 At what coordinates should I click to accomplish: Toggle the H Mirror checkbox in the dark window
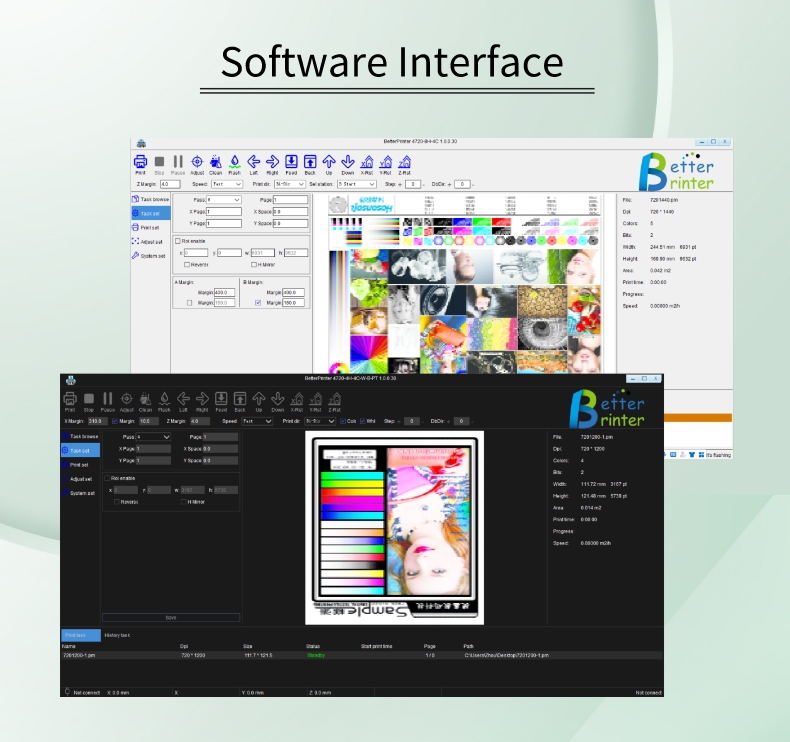tap(184, 501)
